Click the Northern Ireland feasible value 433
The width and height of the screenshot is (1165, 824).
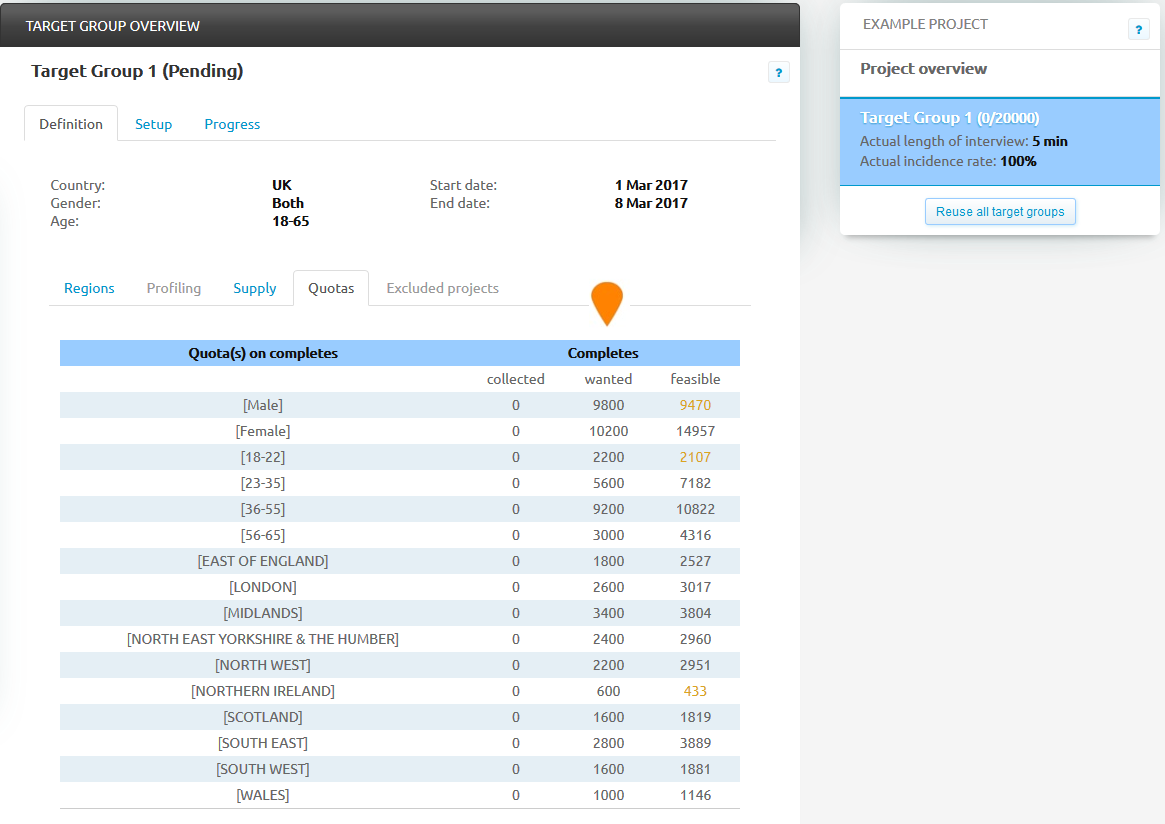695,691
